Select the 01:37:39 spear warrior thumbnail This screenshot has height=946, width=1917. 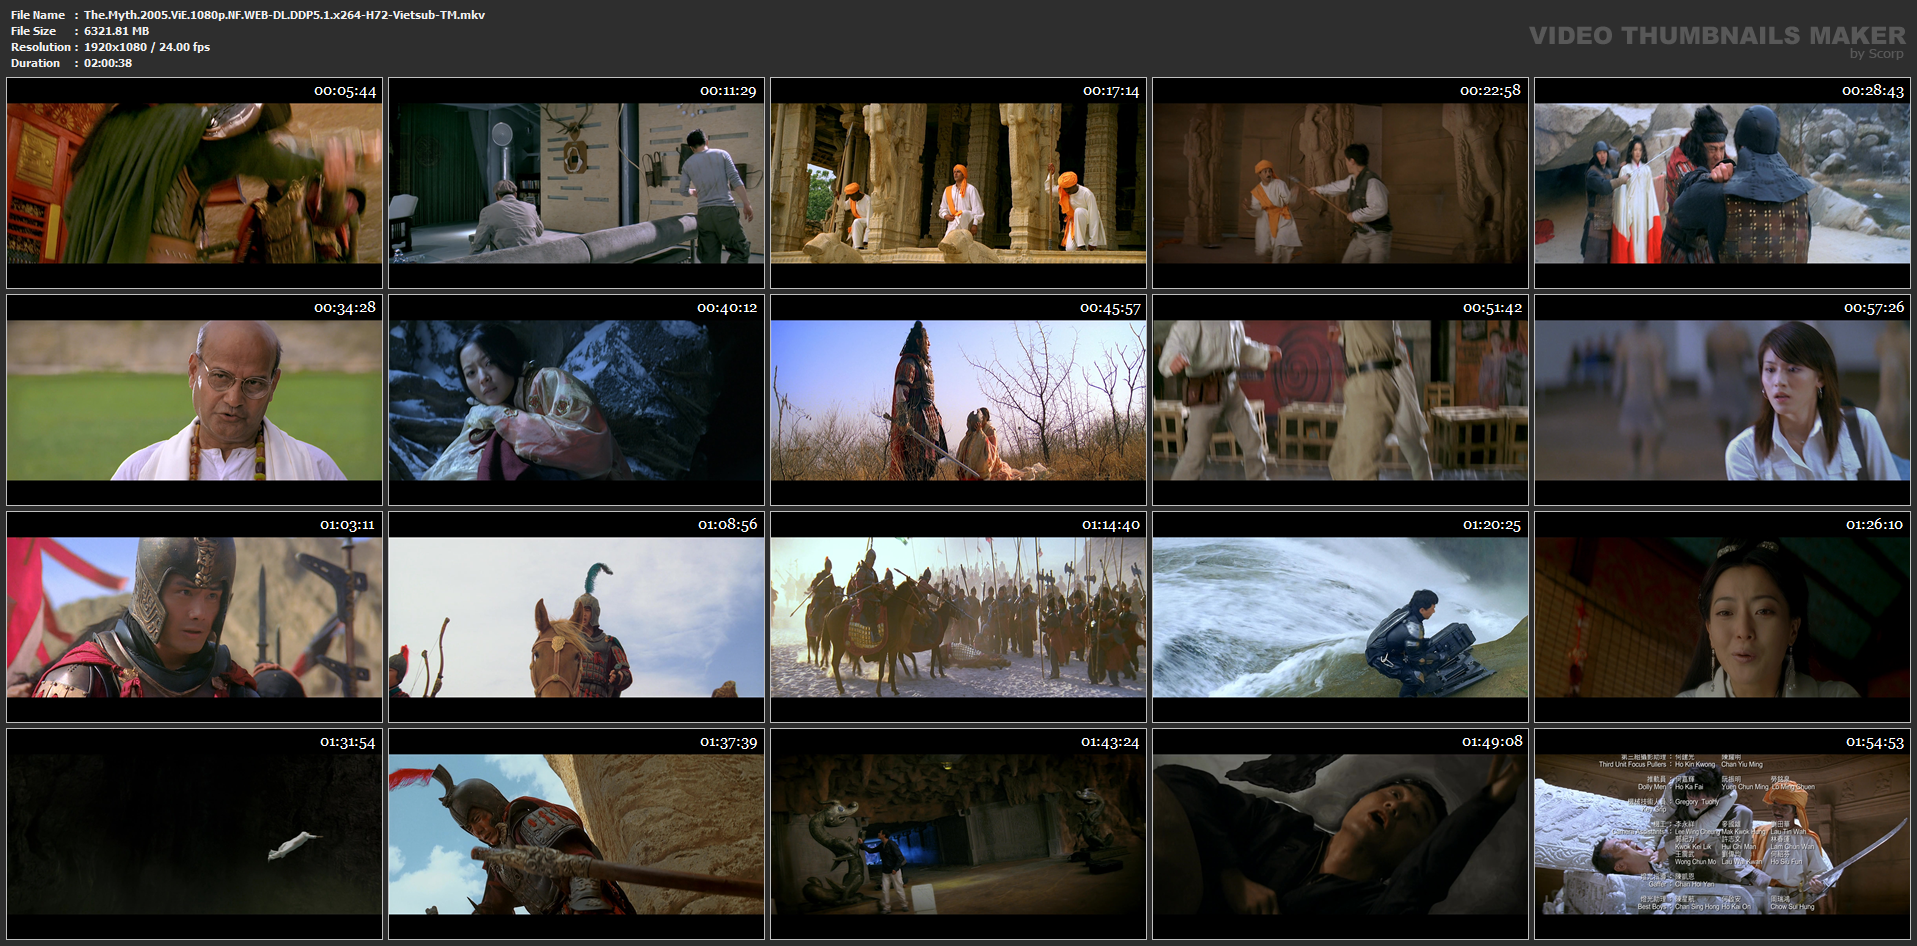[x=577, y=834]
